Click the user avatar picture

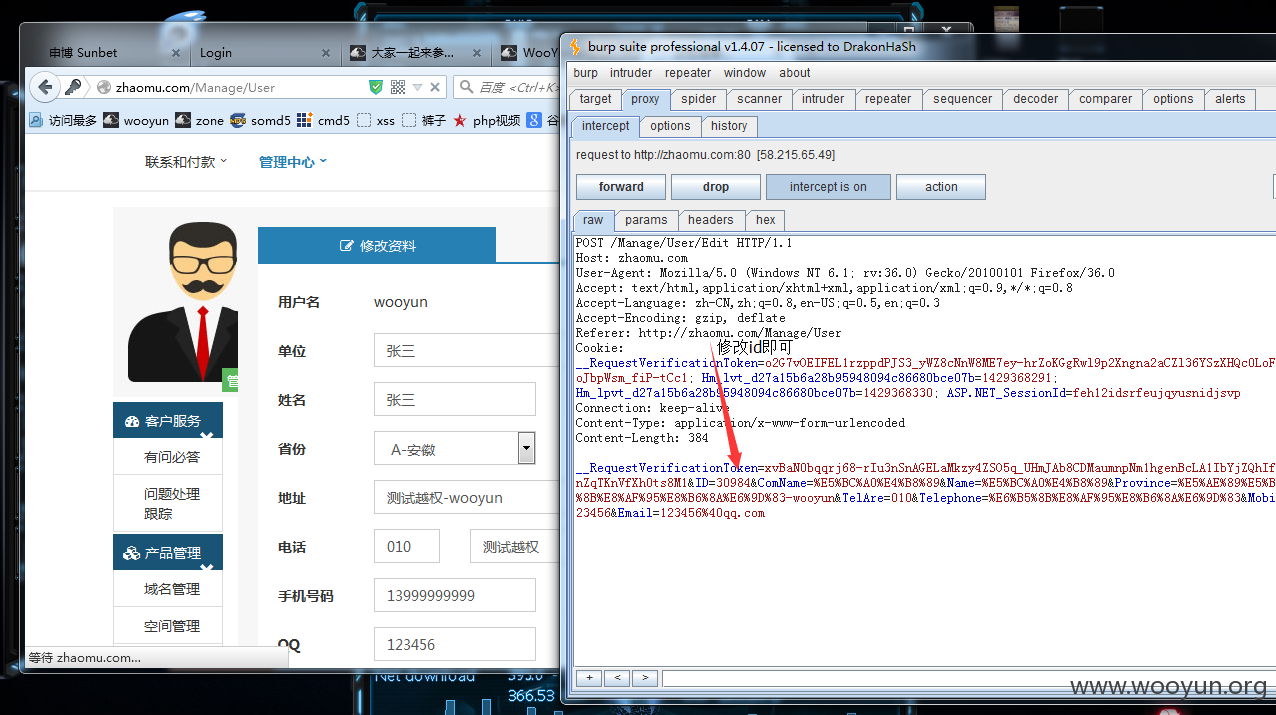[x=182, y=300]
